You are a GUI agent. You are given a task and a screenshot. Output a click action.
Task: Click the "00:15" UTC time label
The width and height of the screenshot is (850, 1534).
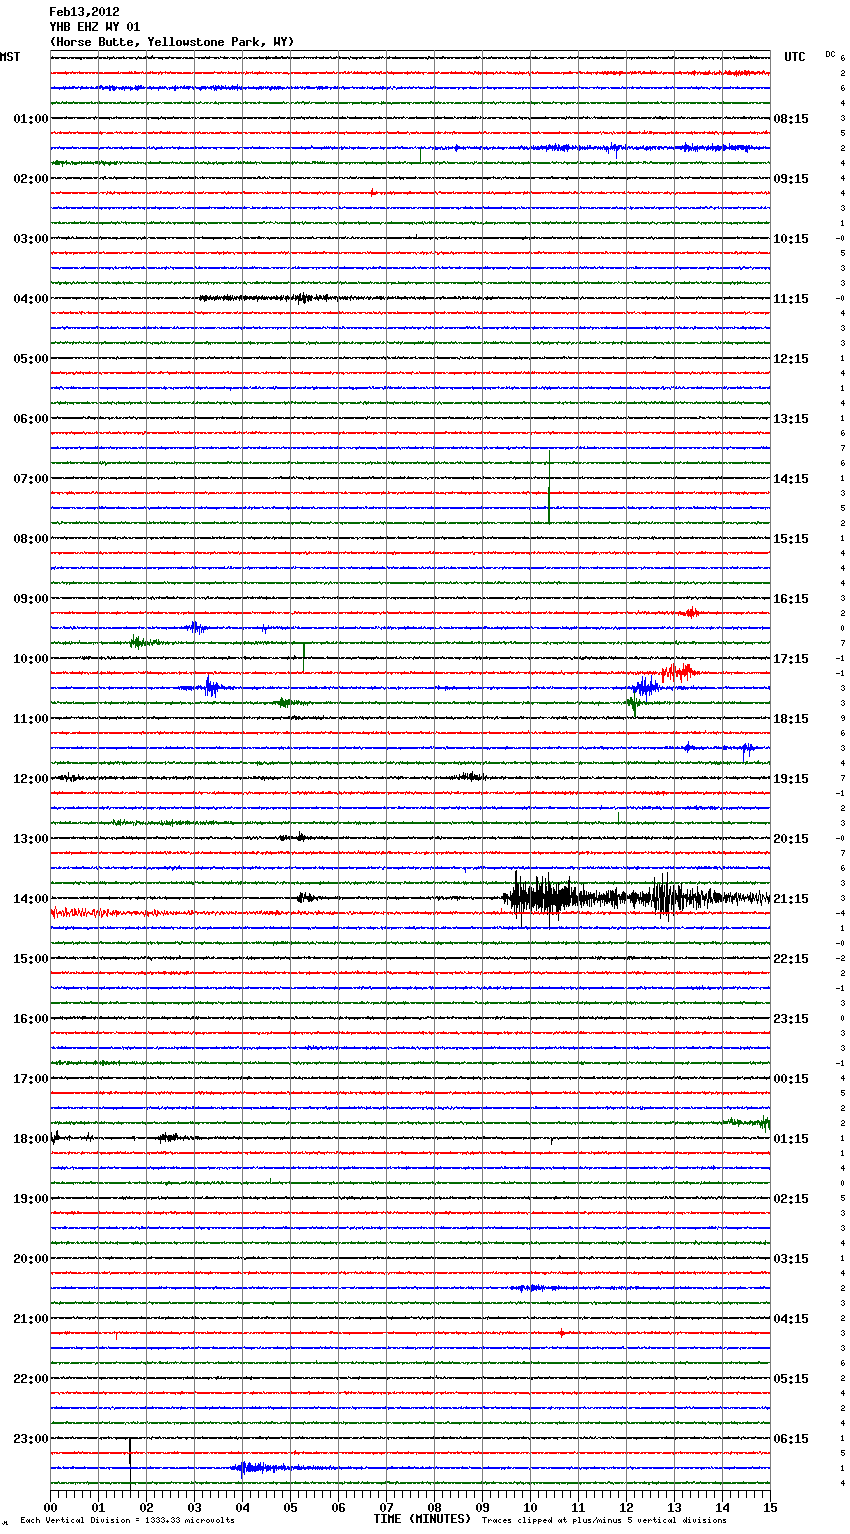(x=791, y=1079)
